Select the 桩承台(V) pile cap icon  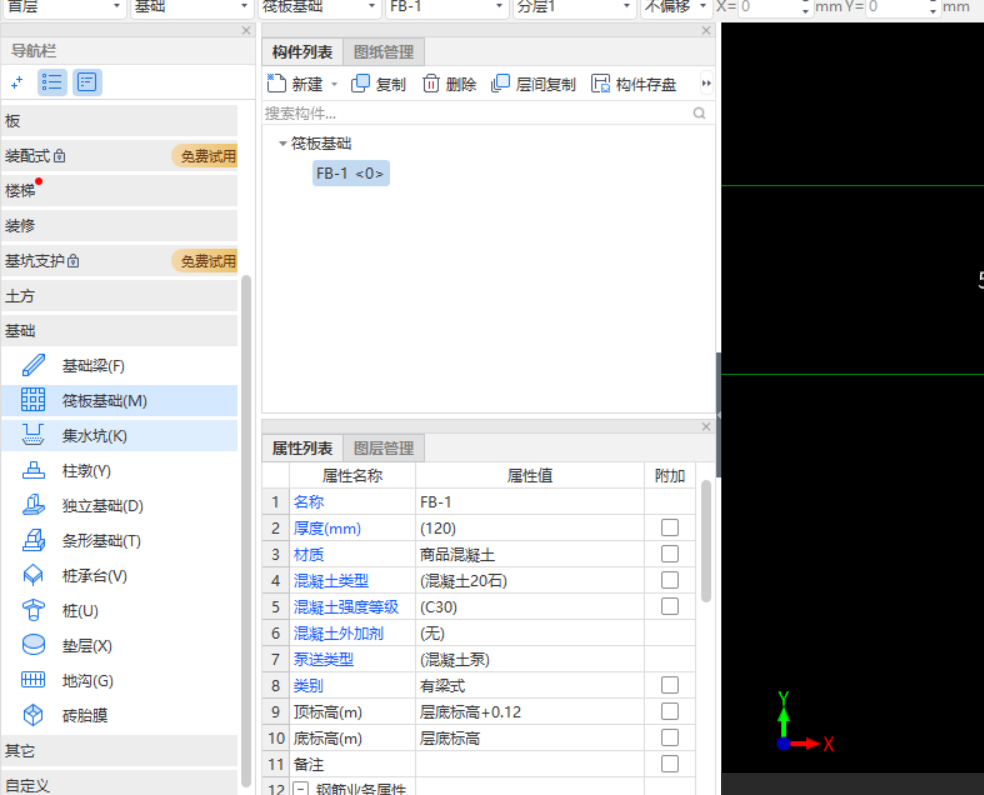pos(33,575)
